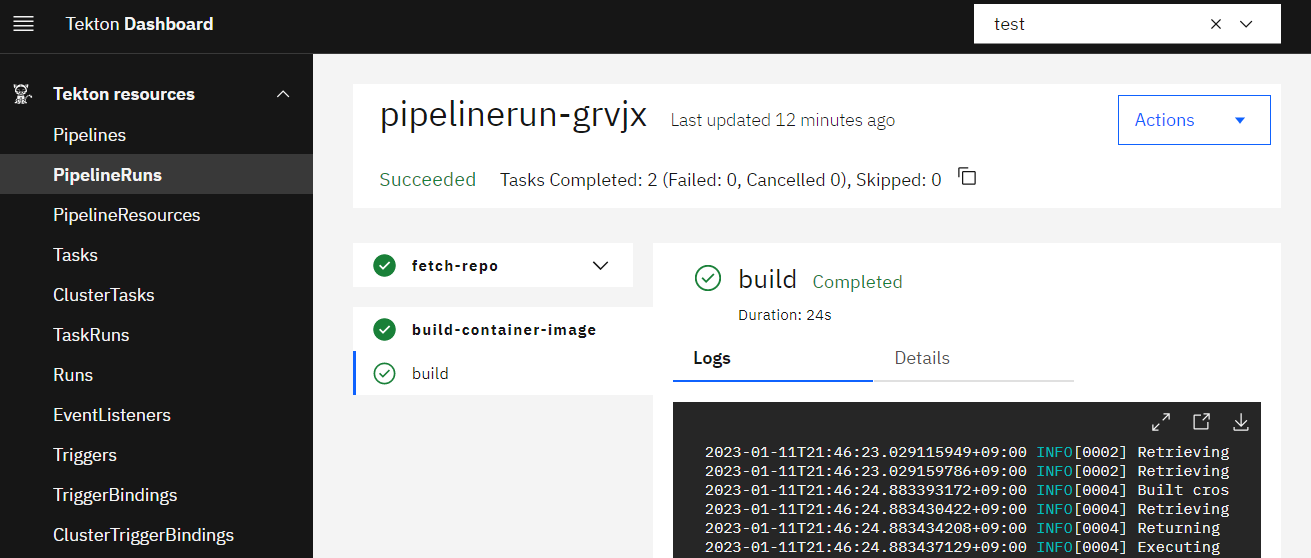
Task: Open PipelineRuns in sidebar
Action: pos(156,175)
